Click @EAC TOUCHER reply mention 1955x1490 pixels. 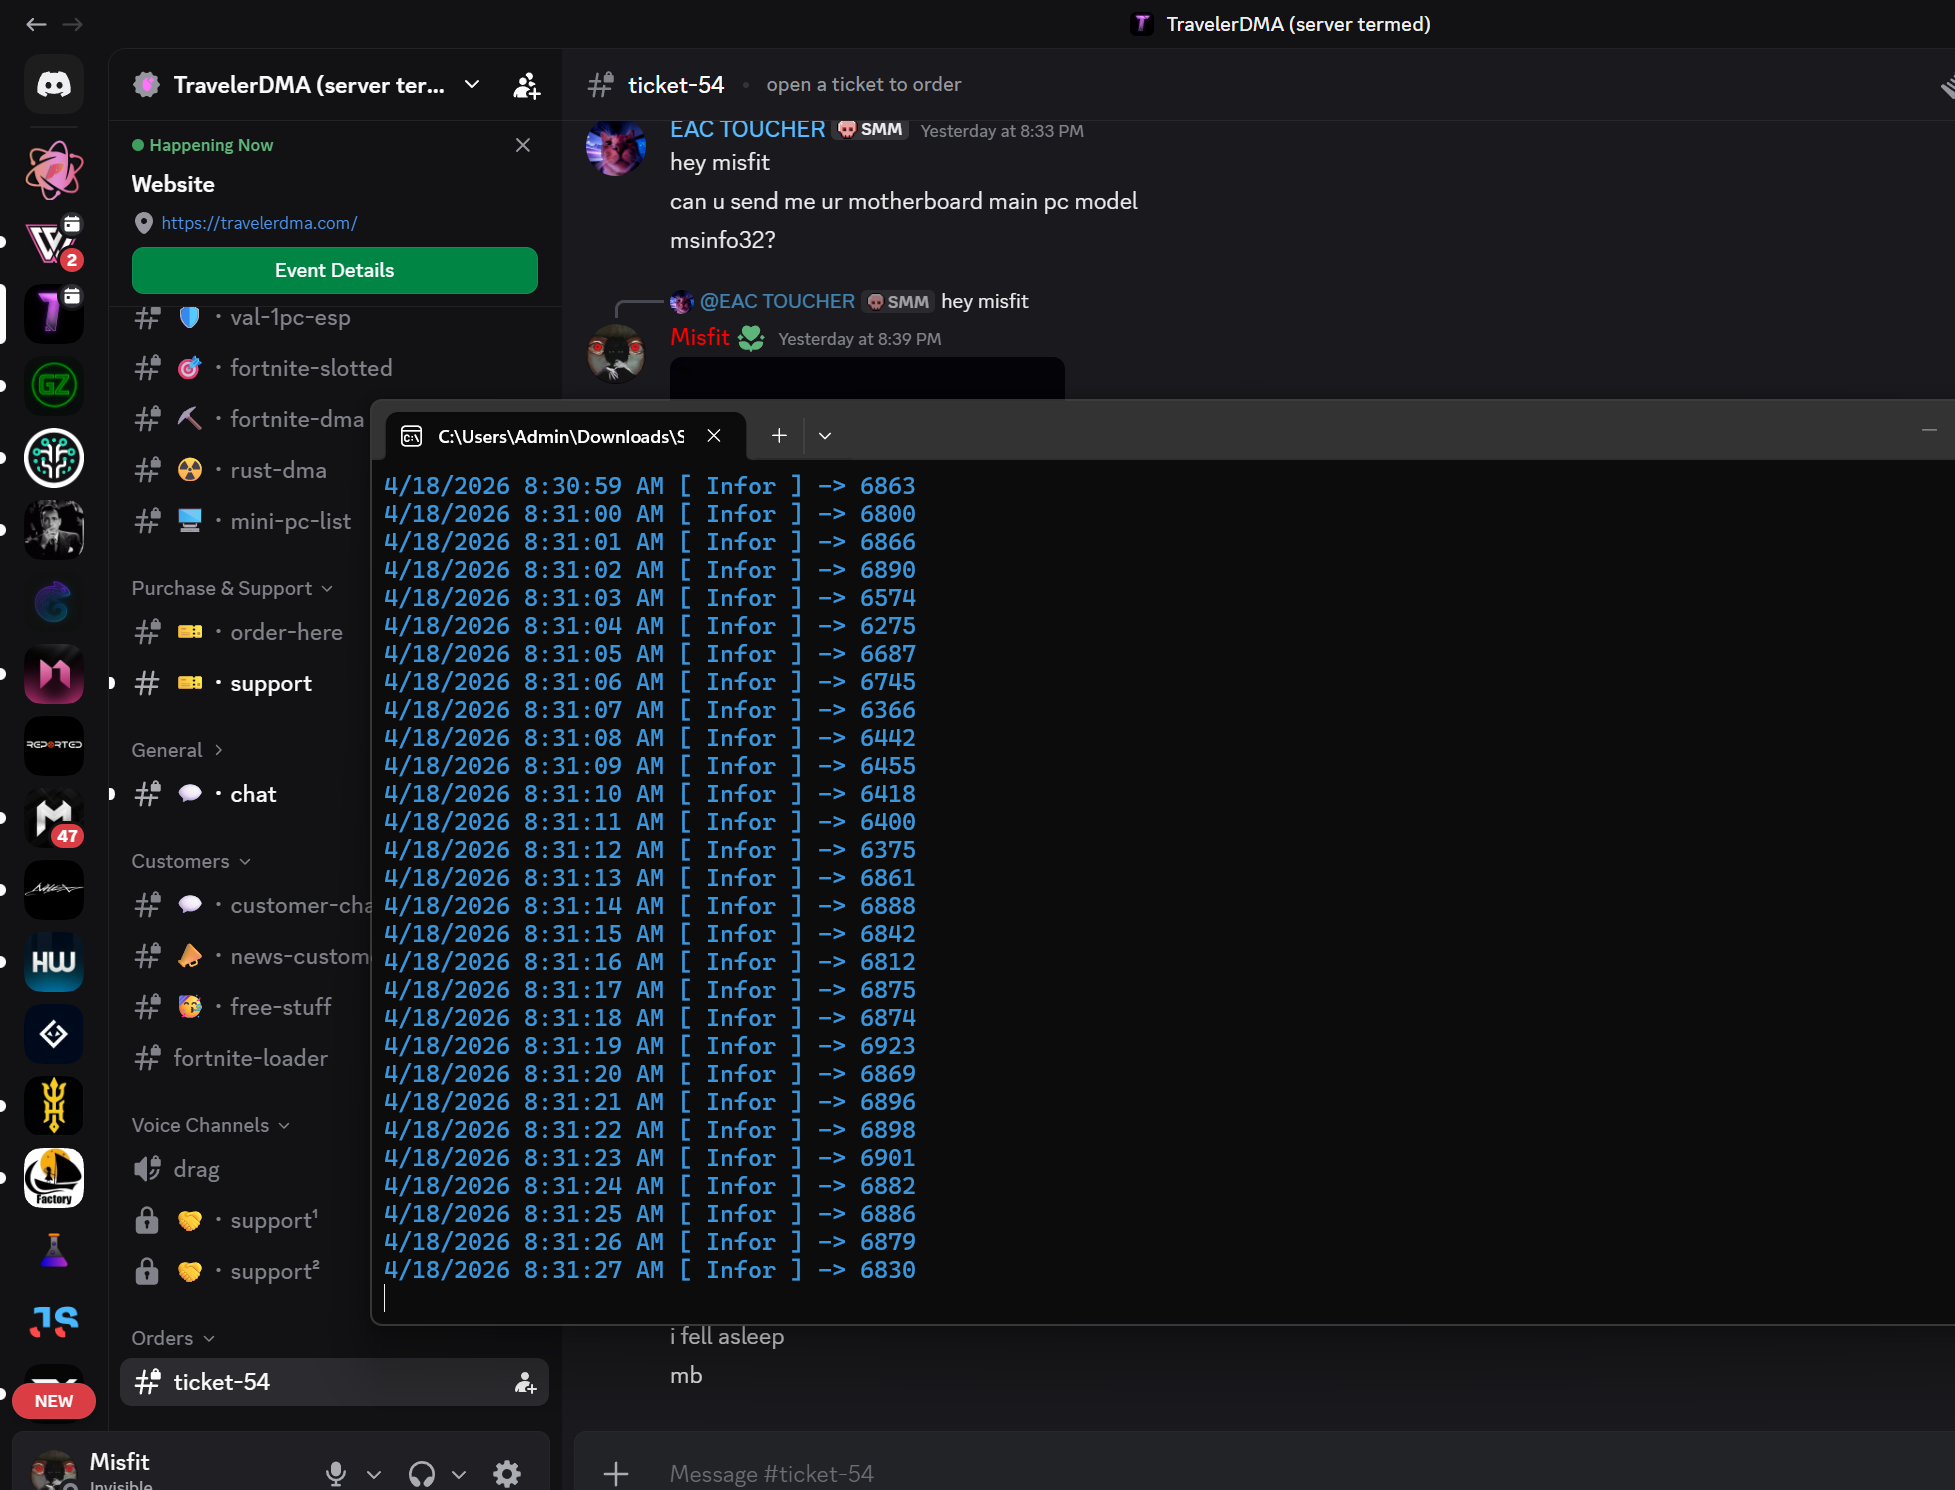click(x=777, y=301)
